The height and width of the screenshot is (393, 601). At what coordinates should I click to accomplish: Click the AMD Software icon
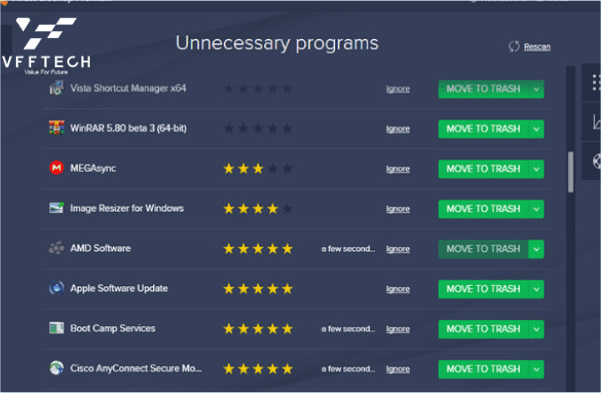pyautogui.click(x=56, y=248)
